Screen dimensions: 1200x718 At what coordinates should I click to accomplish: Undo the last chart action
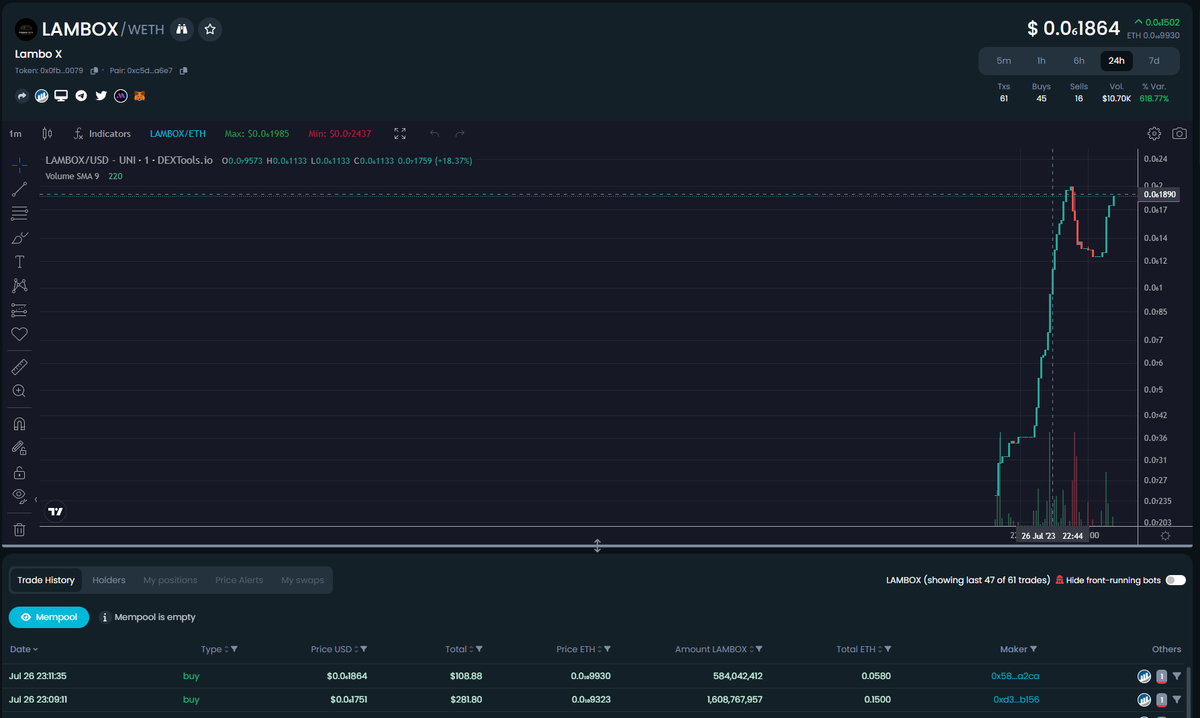click(x=434, y=133)
